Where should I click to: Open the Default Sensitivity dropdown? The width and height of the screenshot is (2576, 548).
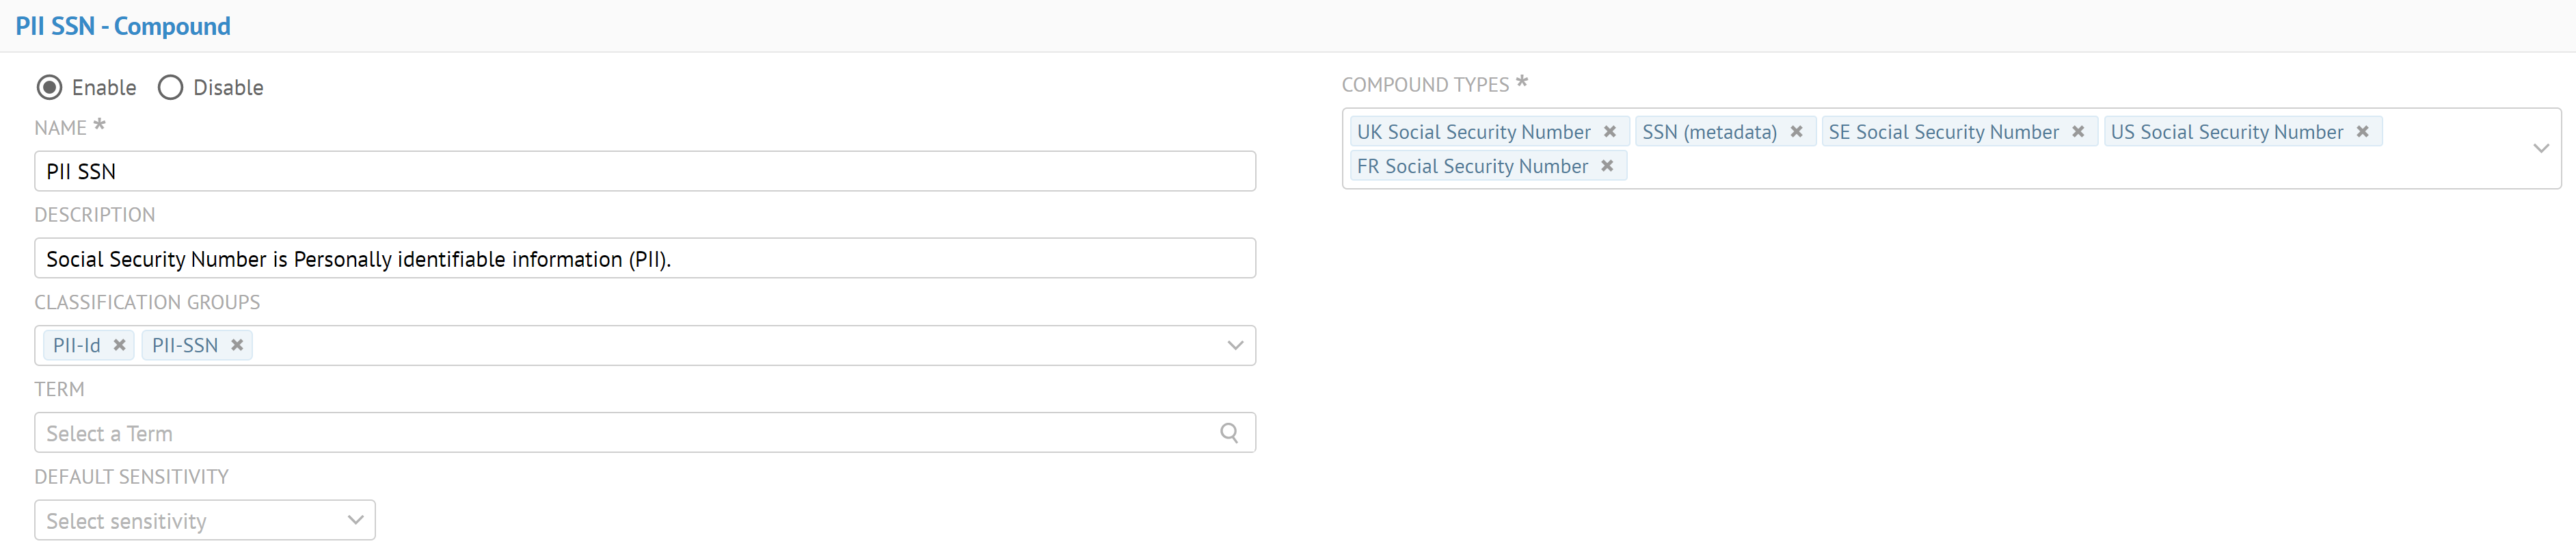[x=204, y=520]
